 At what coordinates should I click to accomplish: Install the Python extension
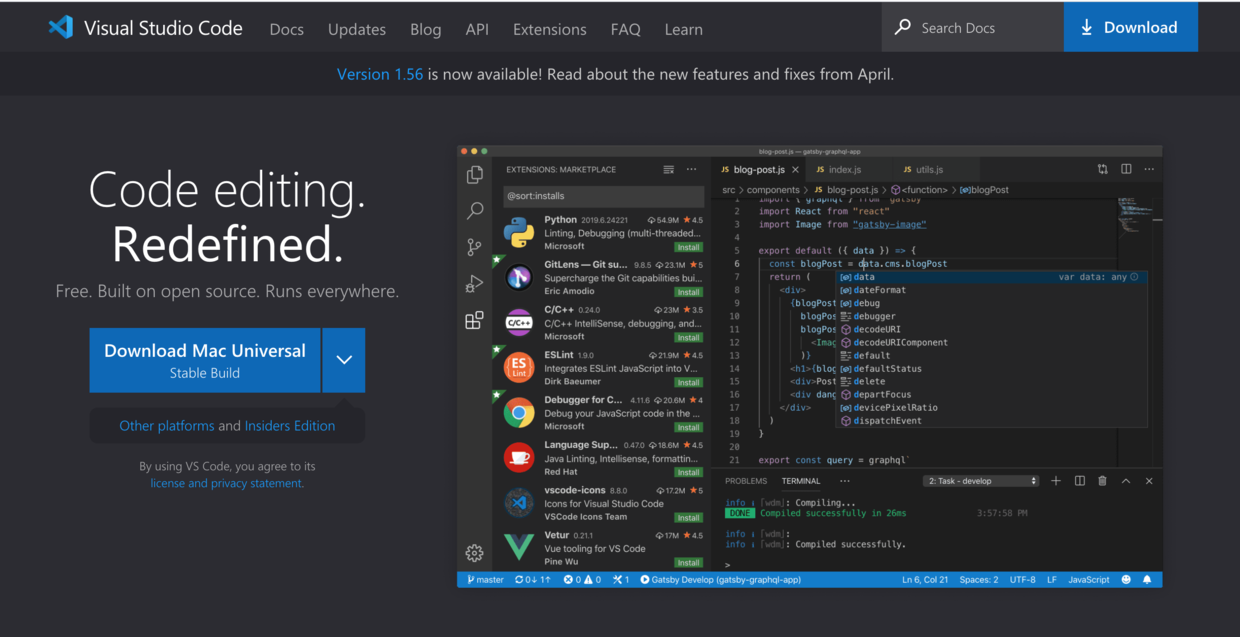pyautogui.click(x=688, y=247)
